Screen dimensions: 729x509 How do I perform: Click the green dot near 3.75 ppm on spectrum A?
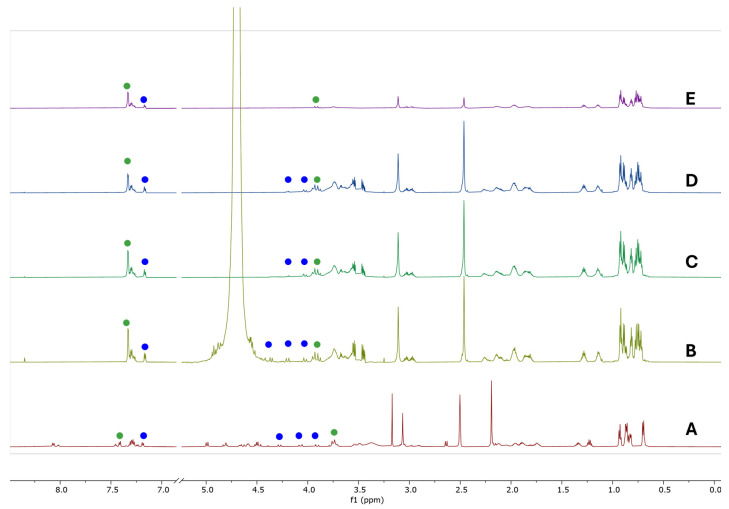(334, 432)
